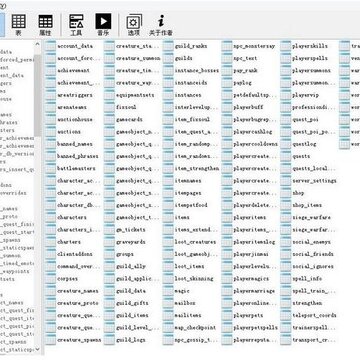Select the playermarriage table name
Viewport: 360px width, 360px height.
[254, 291]
